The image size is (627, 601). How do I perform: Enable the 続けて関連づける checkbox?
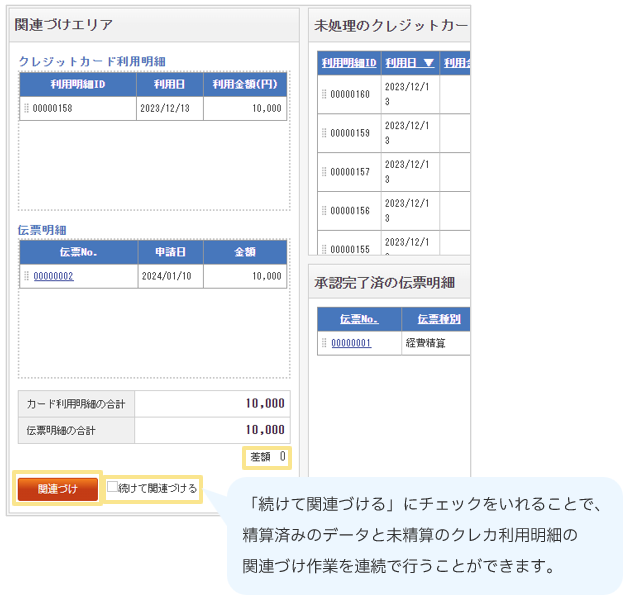tap(113, 488)
